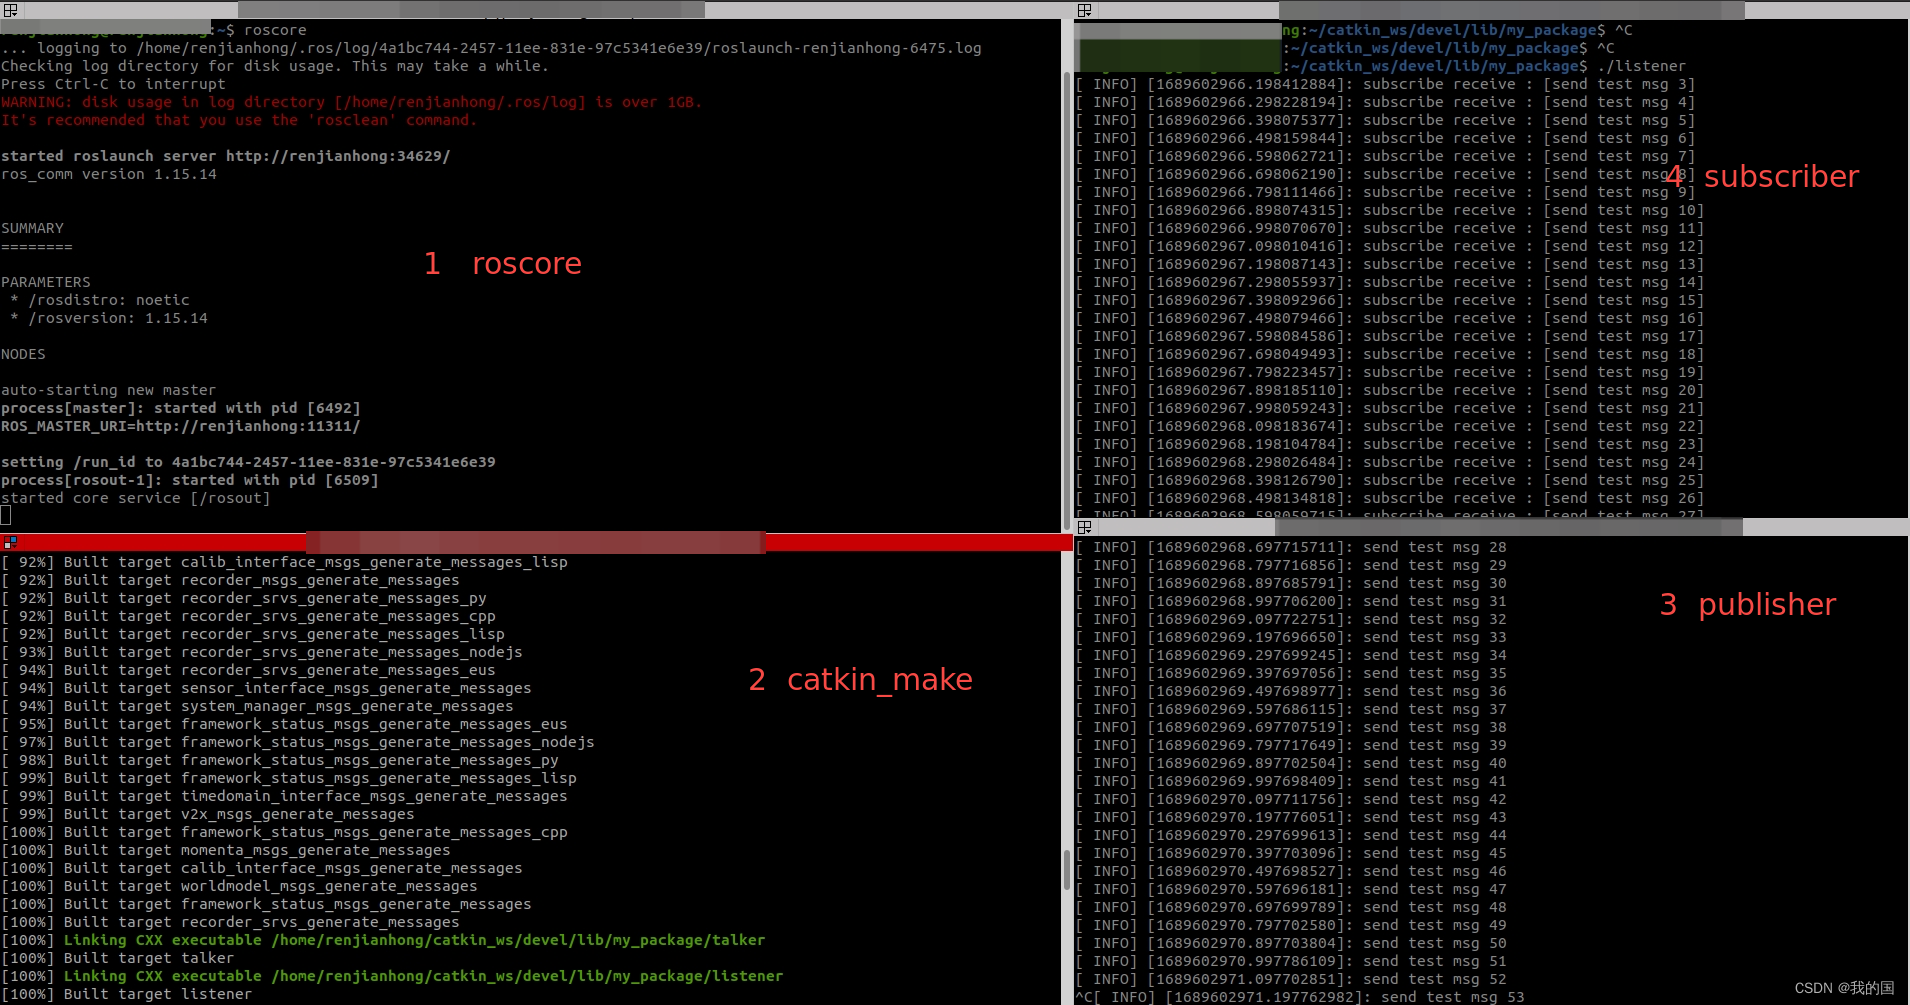This screenshot has width=1910, height=1005.
Task: Click the '/rosdistro: noetic' parameter line
Action: pyautogui.click(x=100, y=300)
